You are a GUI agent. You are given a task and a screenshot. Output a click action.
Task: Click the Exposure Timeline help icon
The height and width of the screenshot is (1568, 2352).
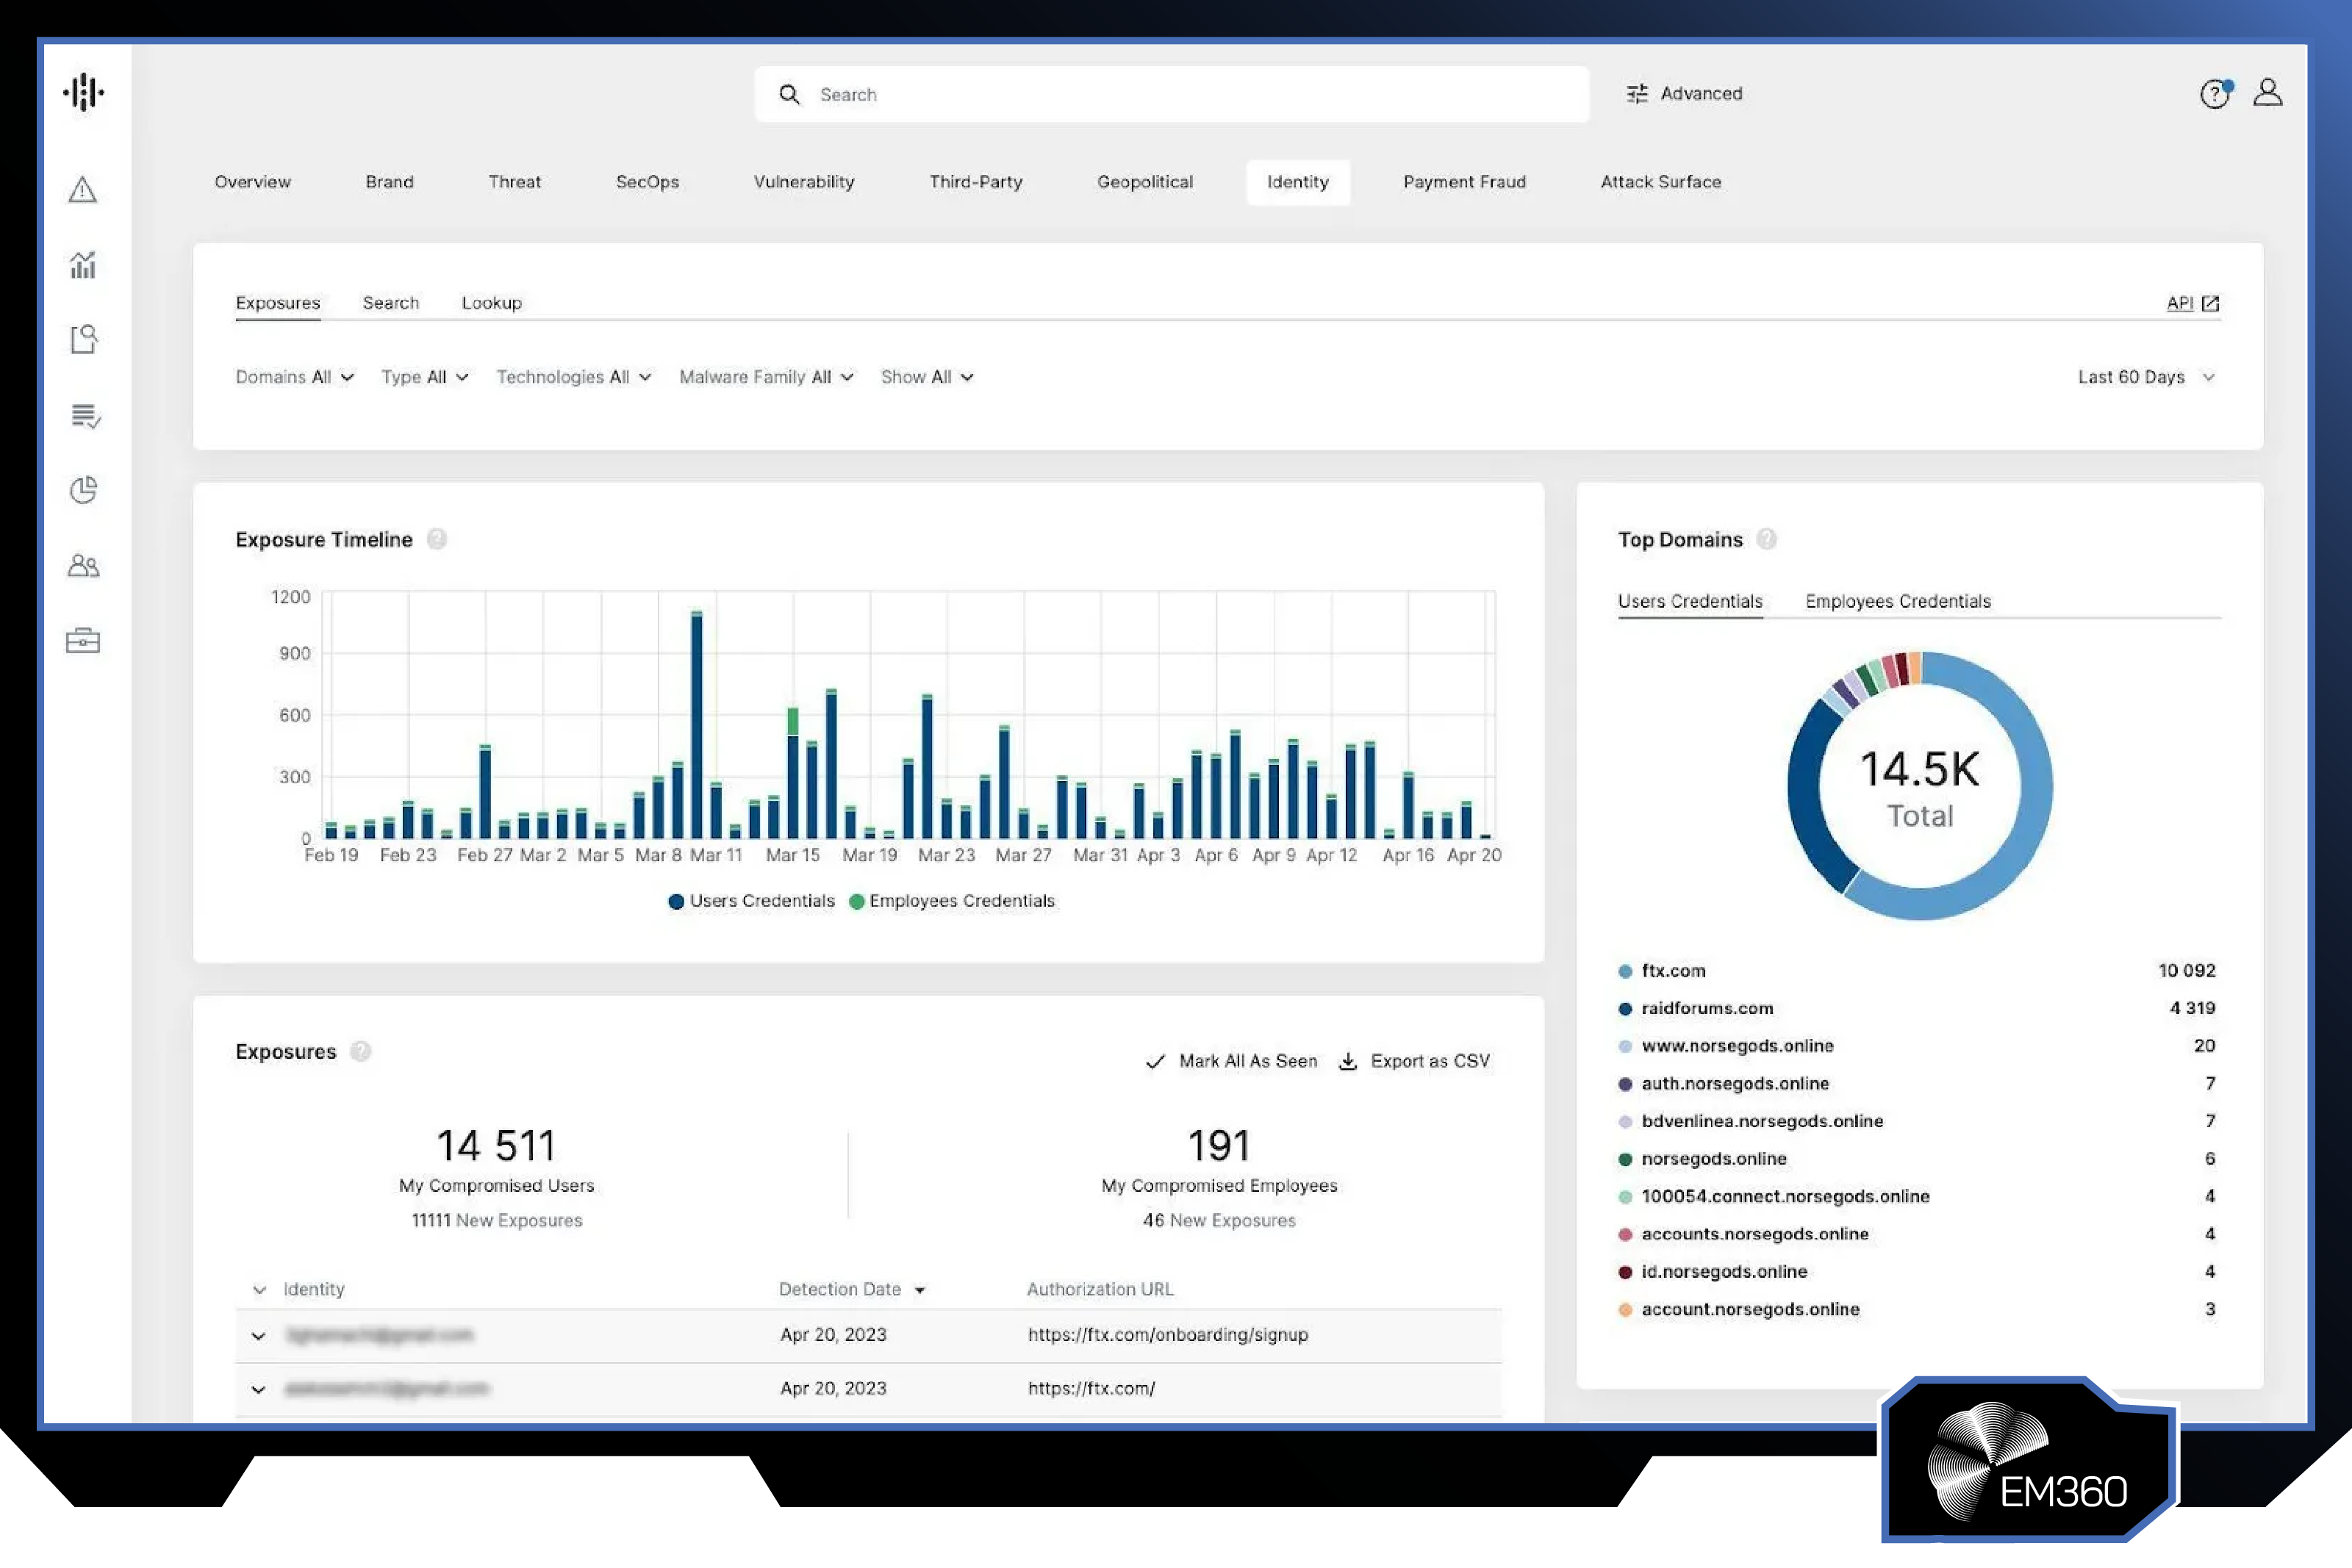[437, 540]
